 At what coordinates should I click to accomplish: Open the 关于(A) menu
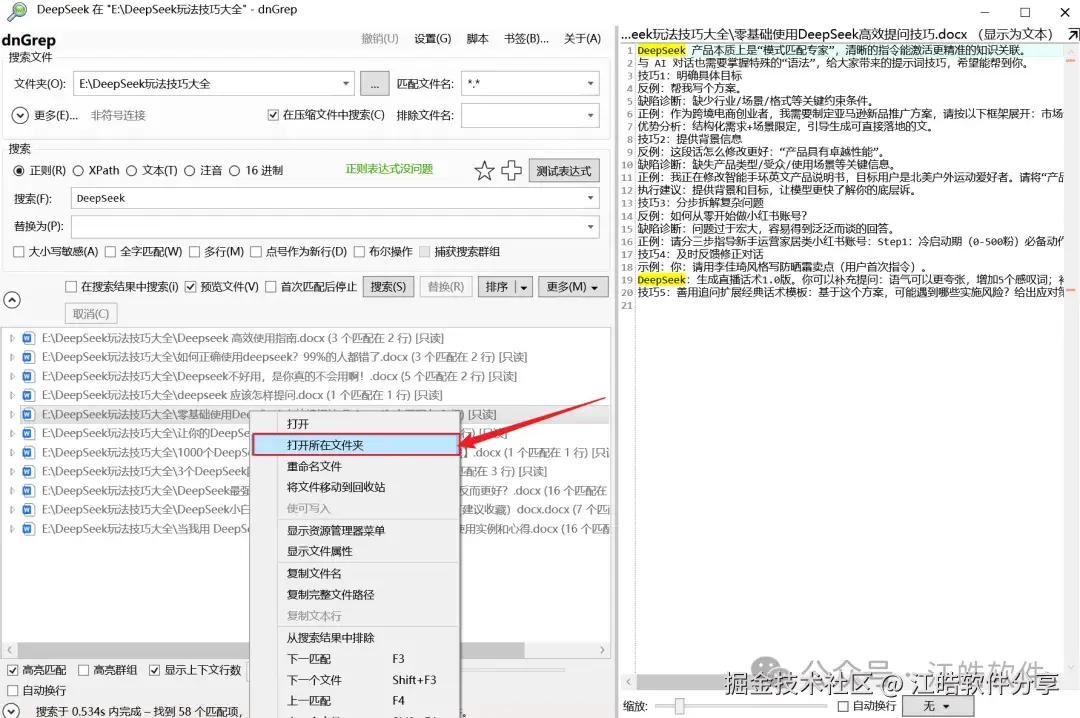coord(582,39)
